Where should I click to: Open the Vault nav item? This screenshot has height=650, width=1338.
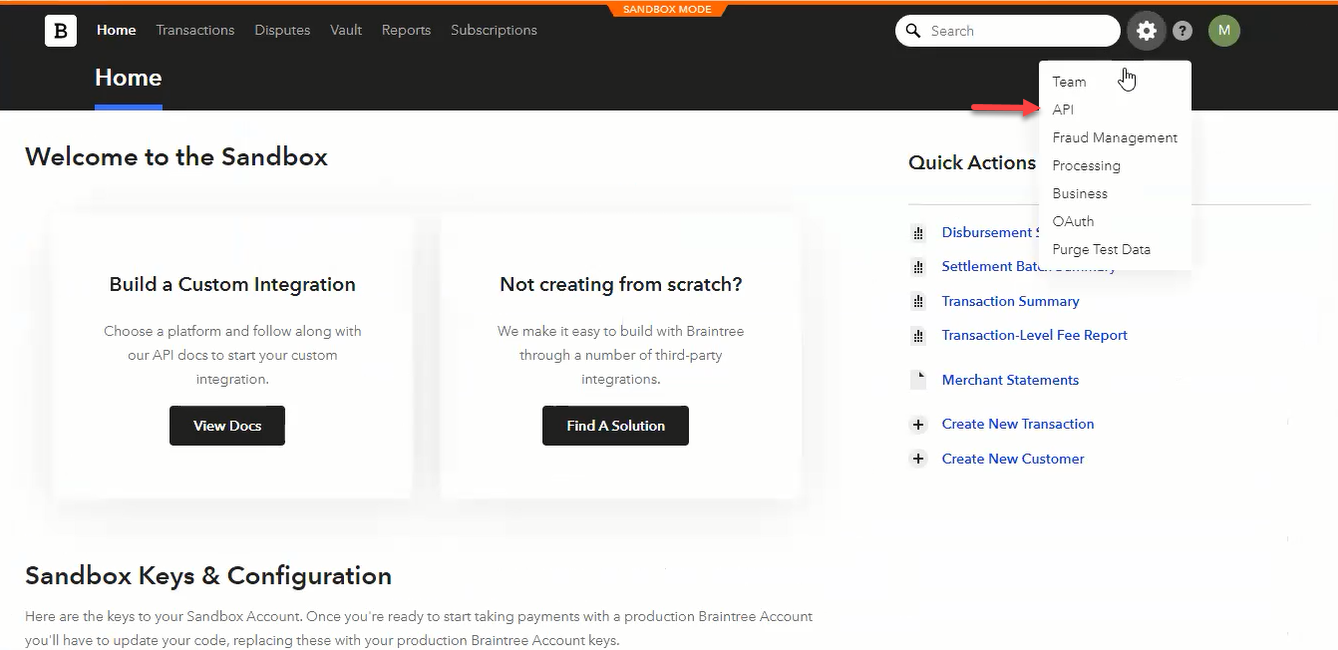346,30
